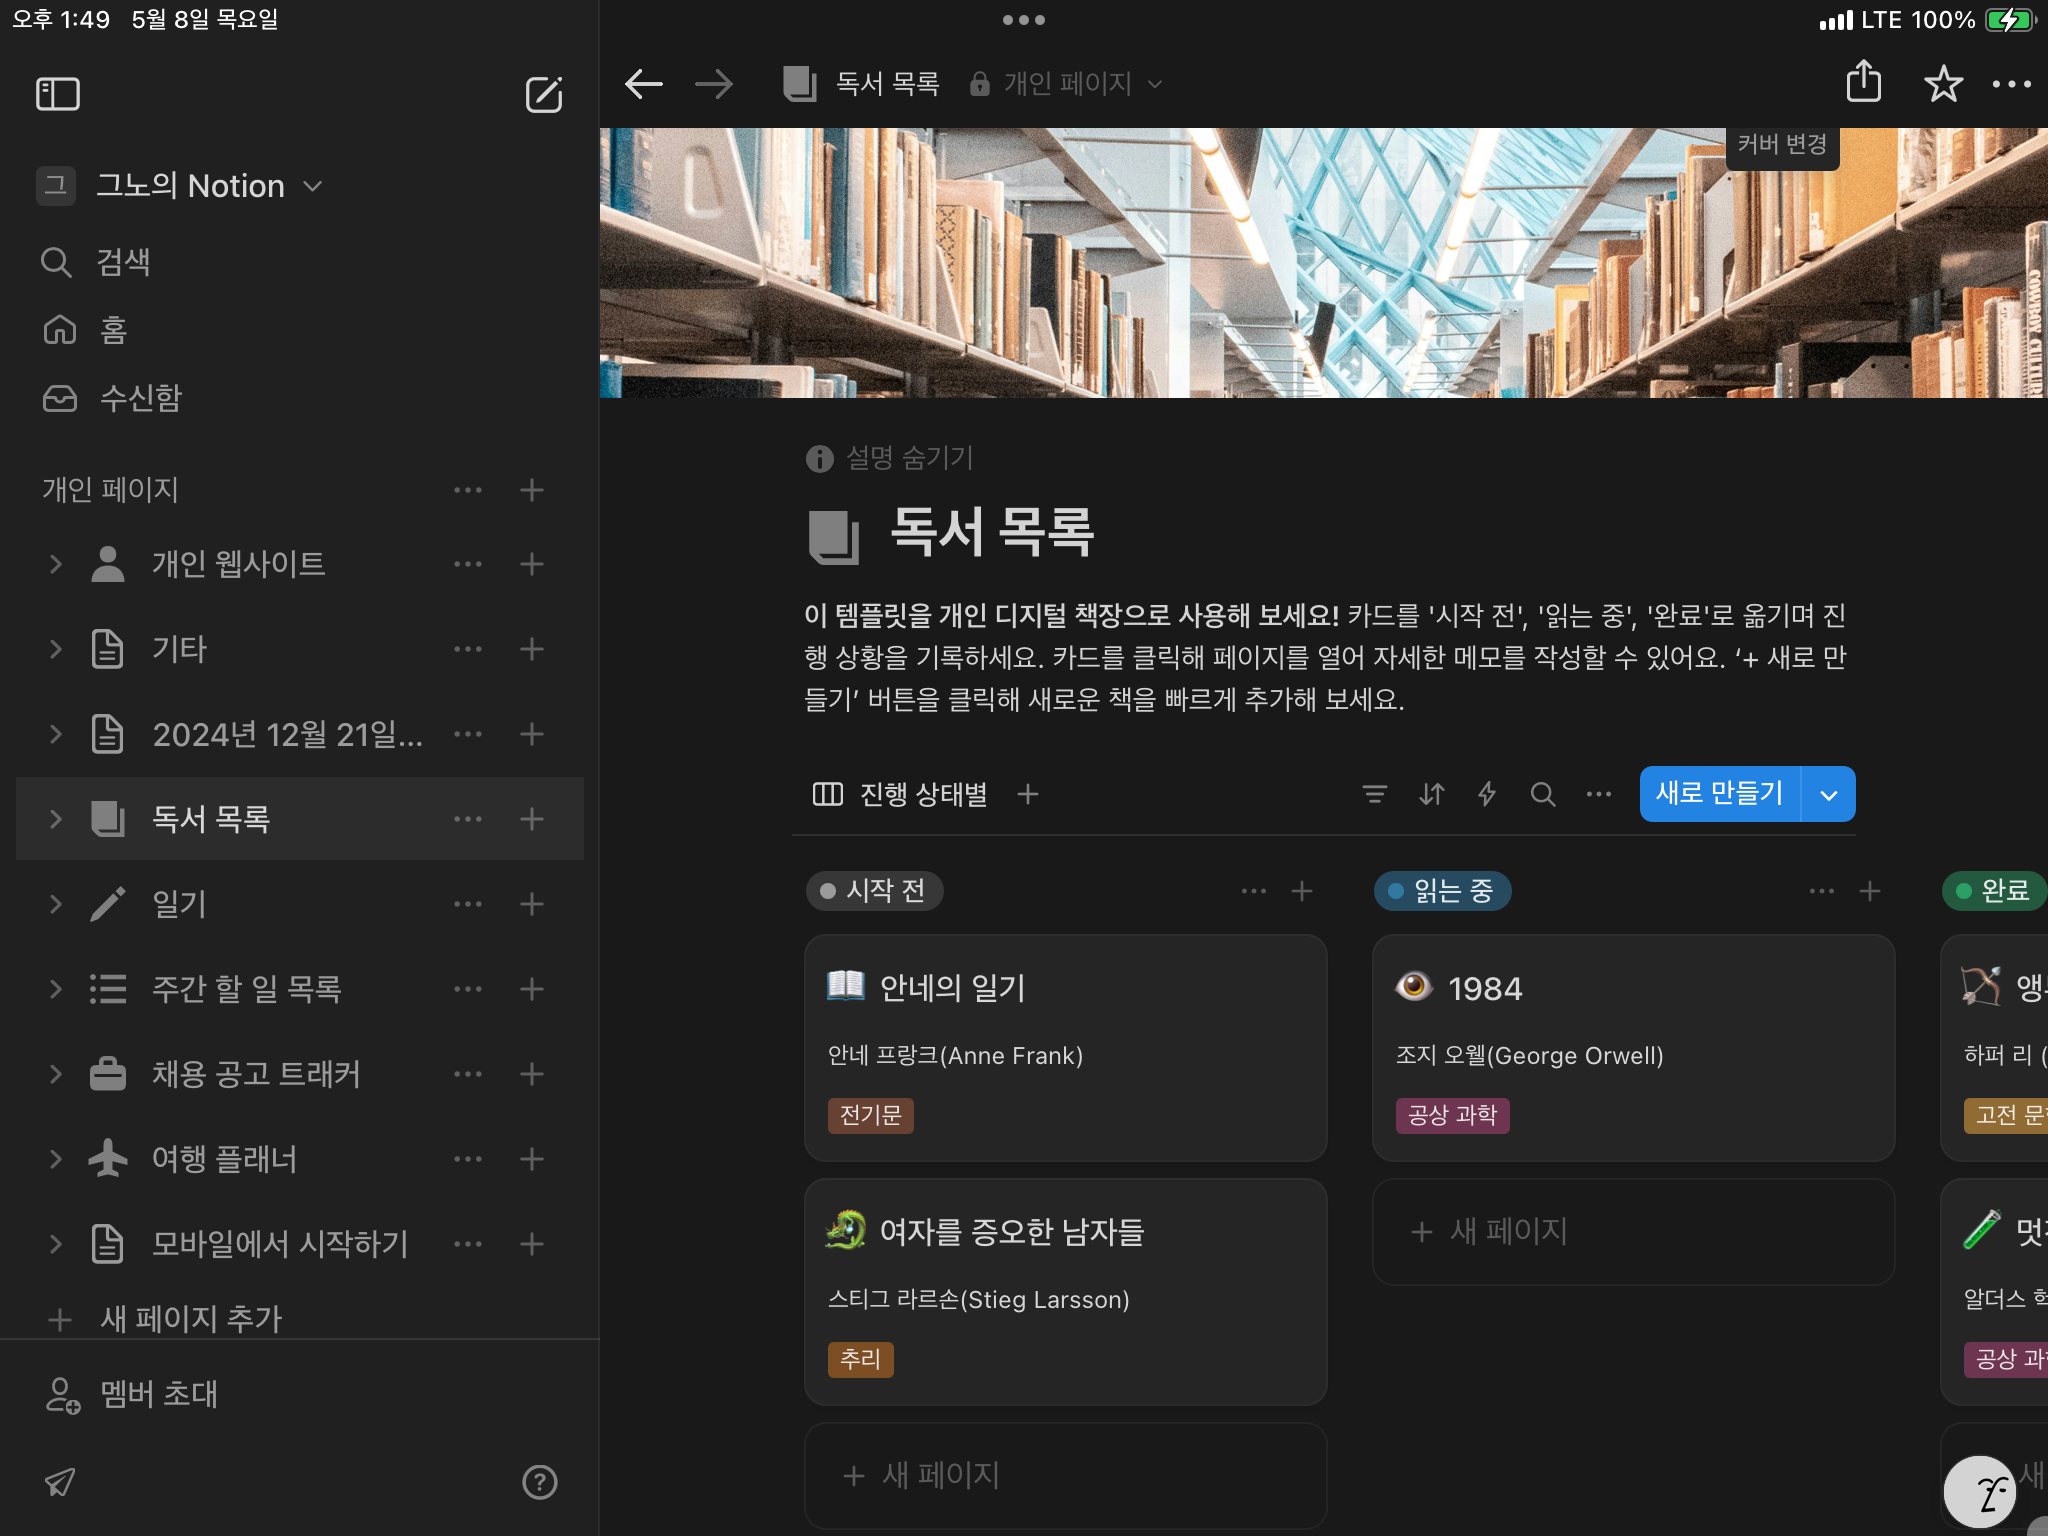Tap the share icon in top bar
The width and height of the screenshot is (2048, 1536).
pos(1863,83)
